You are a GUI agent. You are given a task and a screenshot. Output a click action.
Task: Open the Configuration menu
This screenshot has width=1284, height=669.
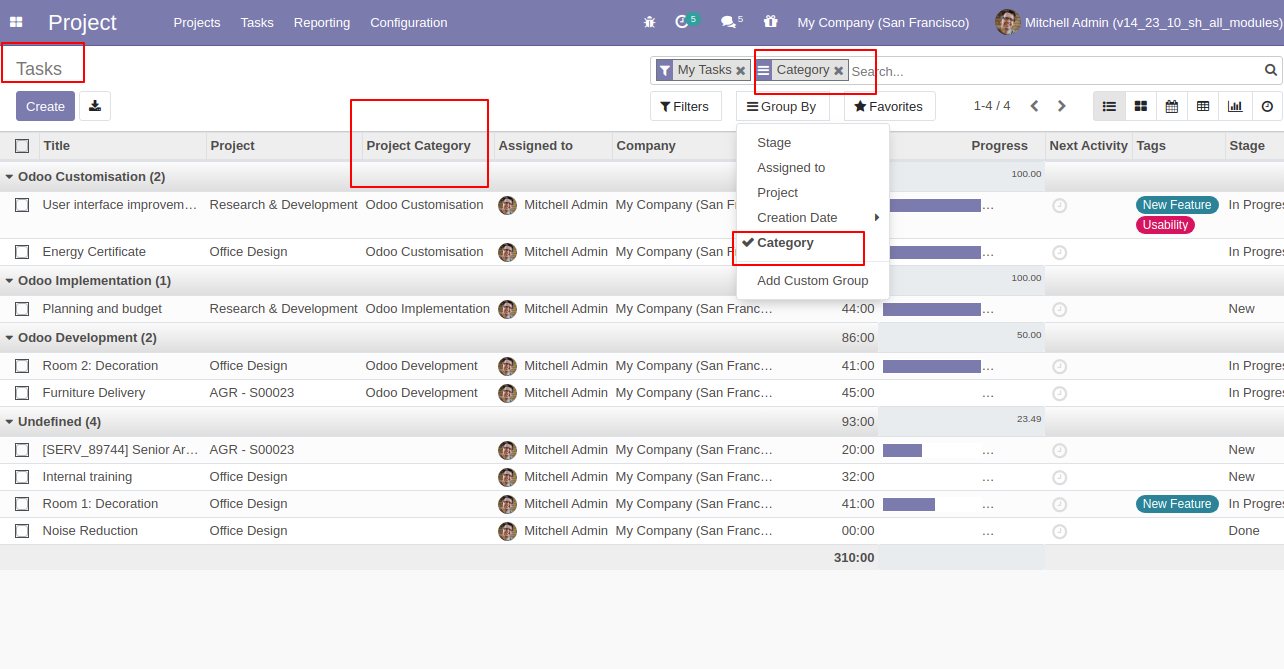tap(409, 22)
